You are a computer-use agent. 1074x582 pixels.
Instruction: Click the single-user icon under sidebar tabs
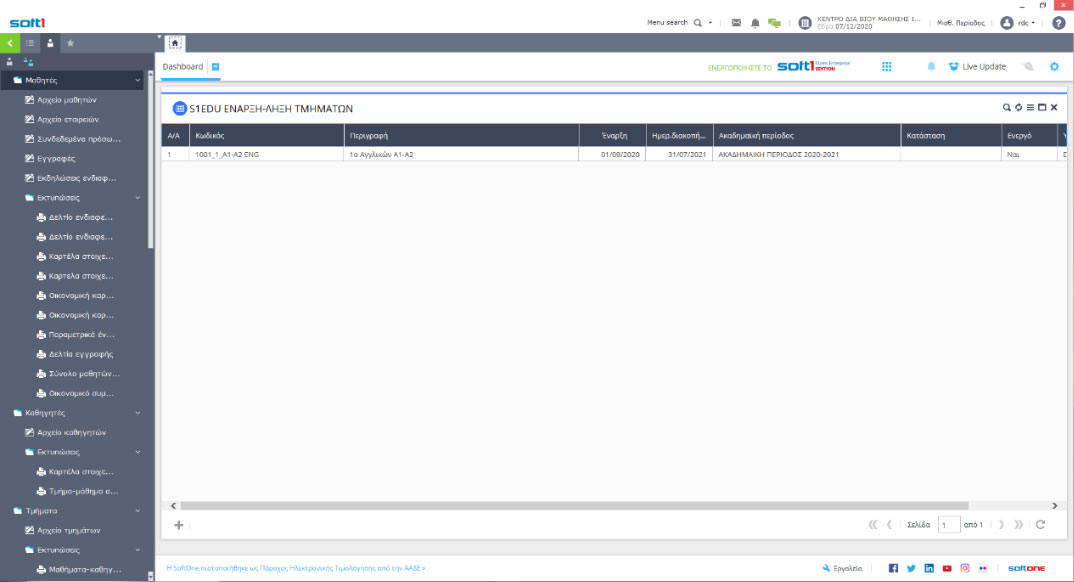click(10, 62)
